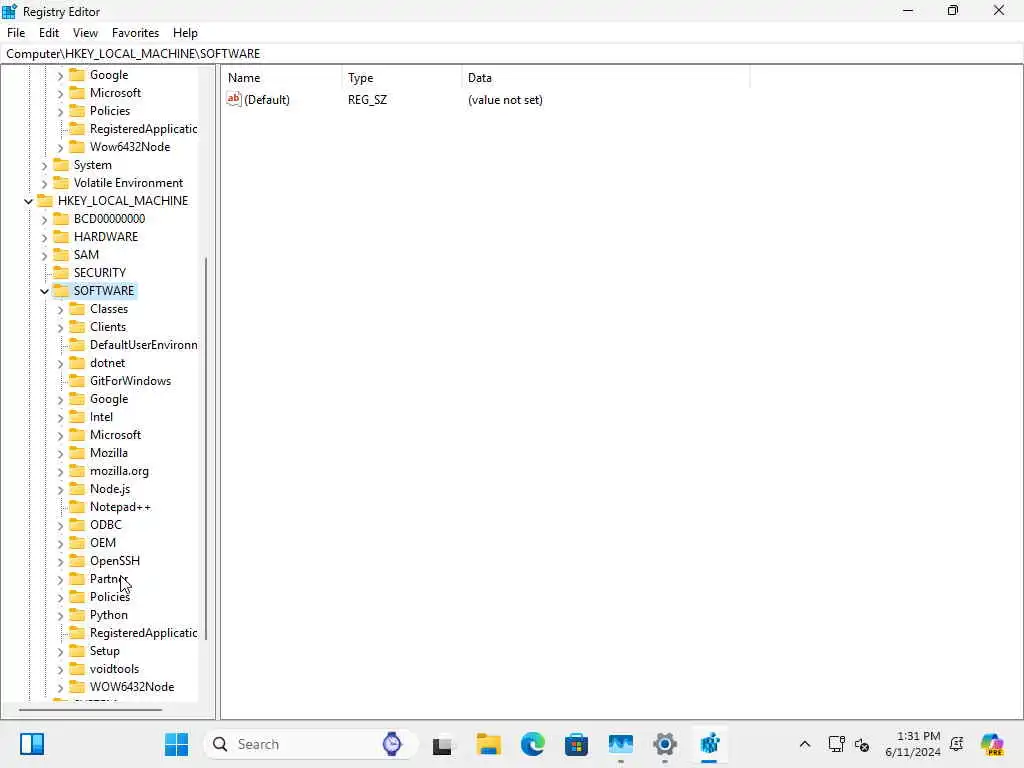
Task: Collapse the HKEY_LOCAL_MACHINE hive
Action: click(x=28, y=201)
